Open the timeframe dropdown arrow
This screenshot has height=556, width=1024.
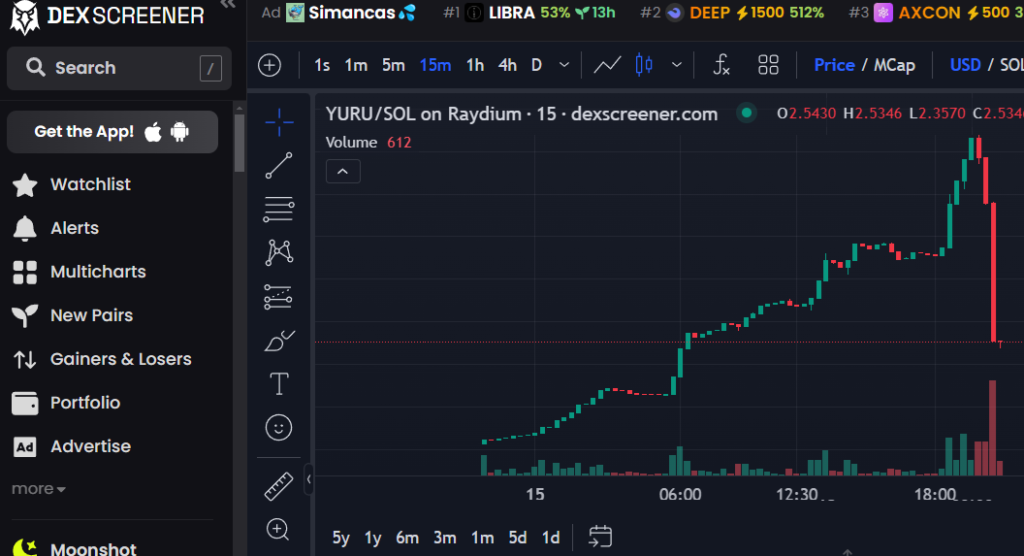tap(564, 65)
